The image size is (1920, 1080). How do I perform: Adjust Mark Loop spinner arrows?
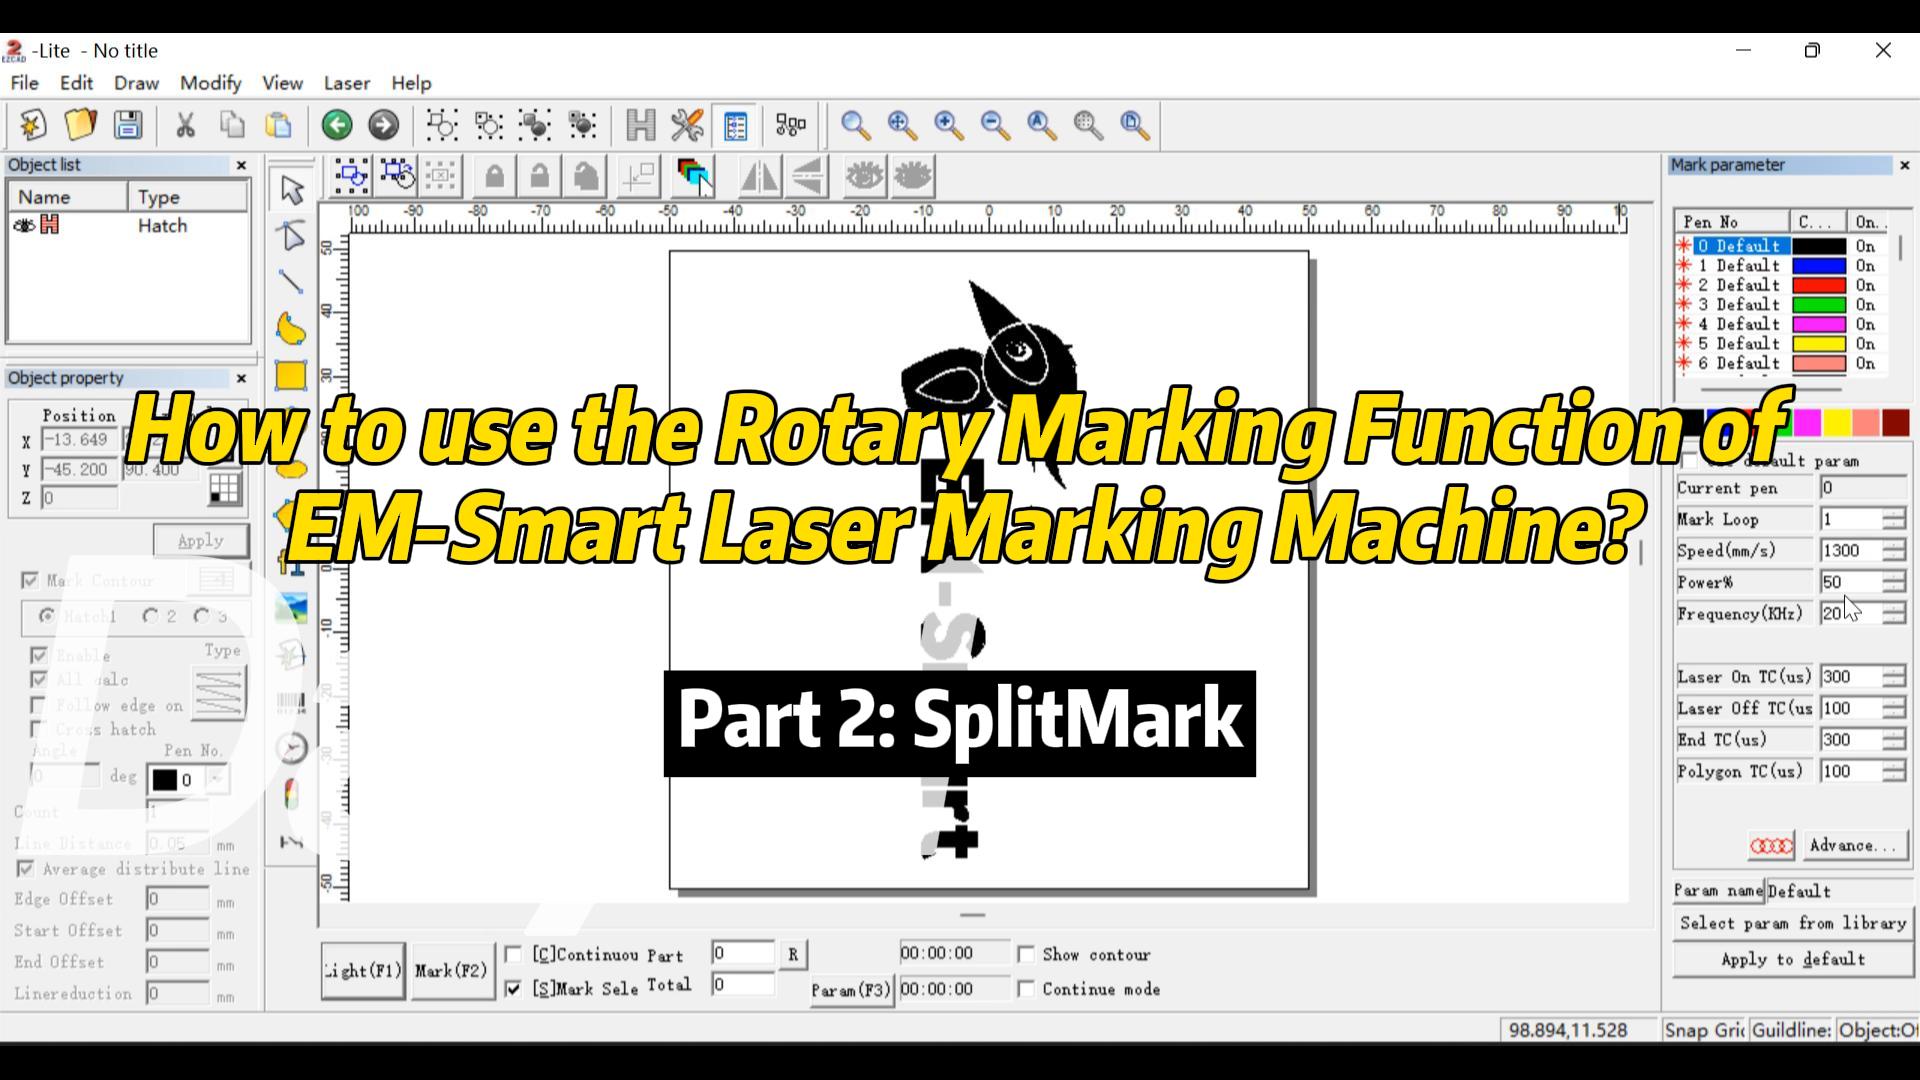click(x=1894, y=520)
